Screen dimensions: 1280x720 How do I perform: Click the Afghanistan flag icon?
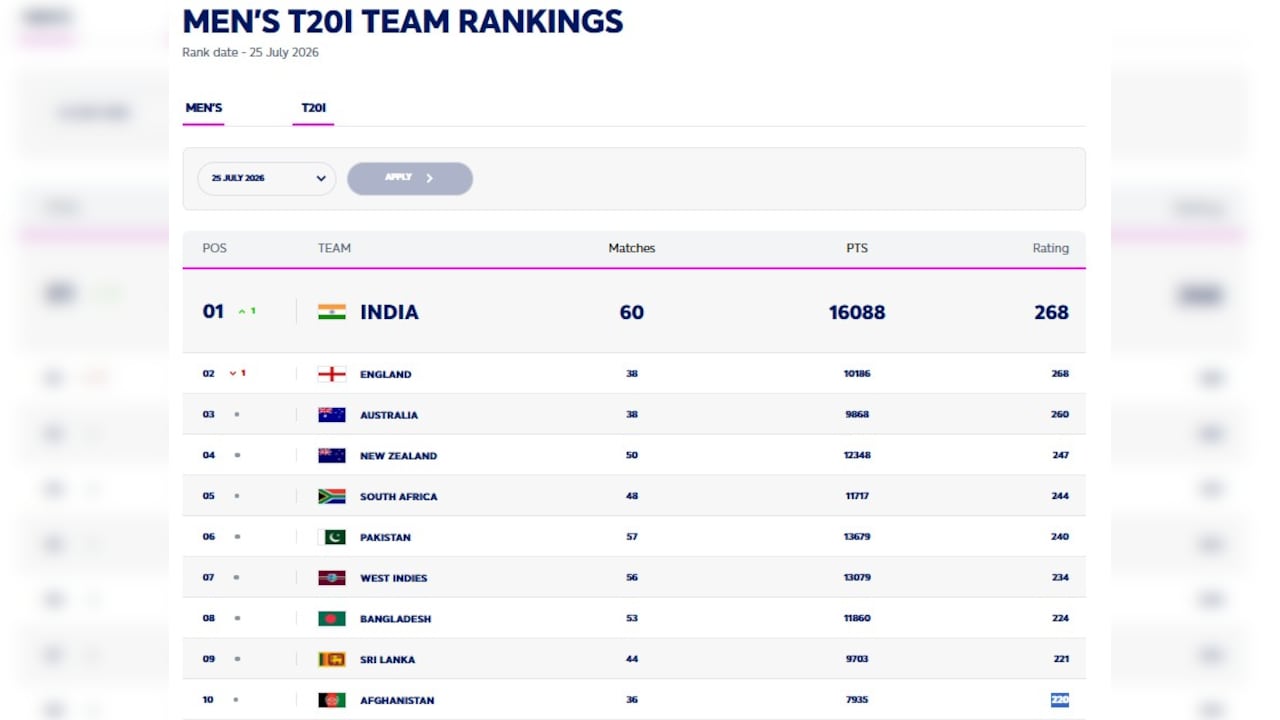click(332, 700)
